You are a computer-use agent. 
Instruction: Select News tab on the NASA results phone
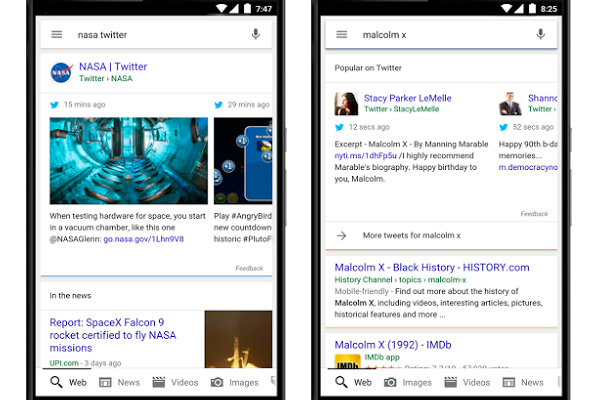coord(119,382)
